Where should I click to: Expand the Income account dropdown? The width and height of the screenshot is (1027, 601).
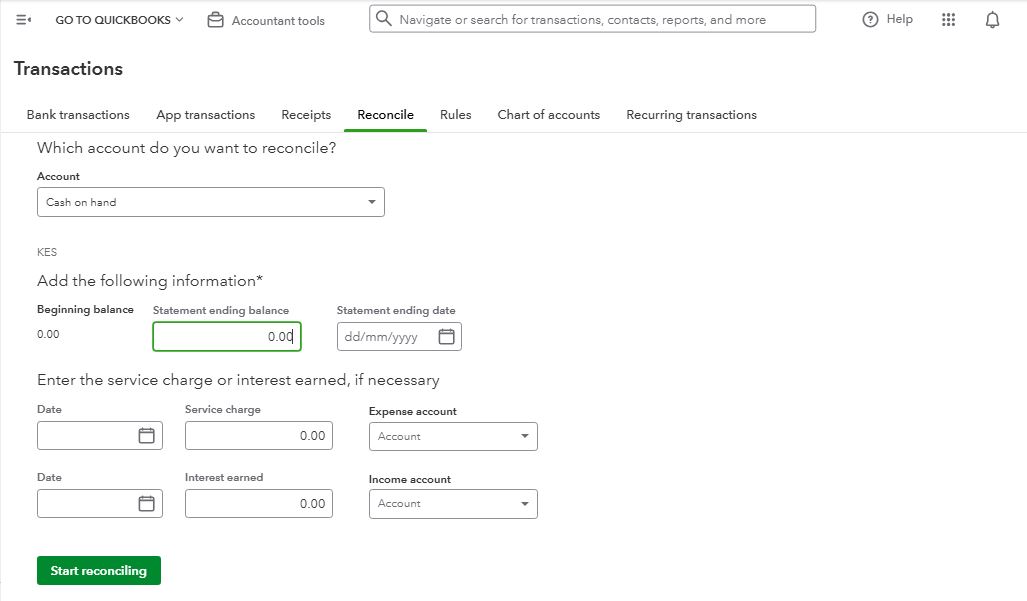pyautogui.click(x=453, y=504)
